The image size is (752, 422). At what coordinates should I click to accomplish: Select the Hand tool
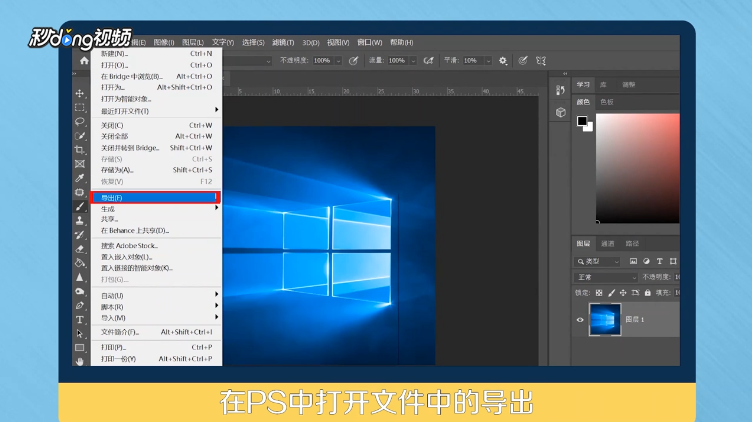pos(80,361)
